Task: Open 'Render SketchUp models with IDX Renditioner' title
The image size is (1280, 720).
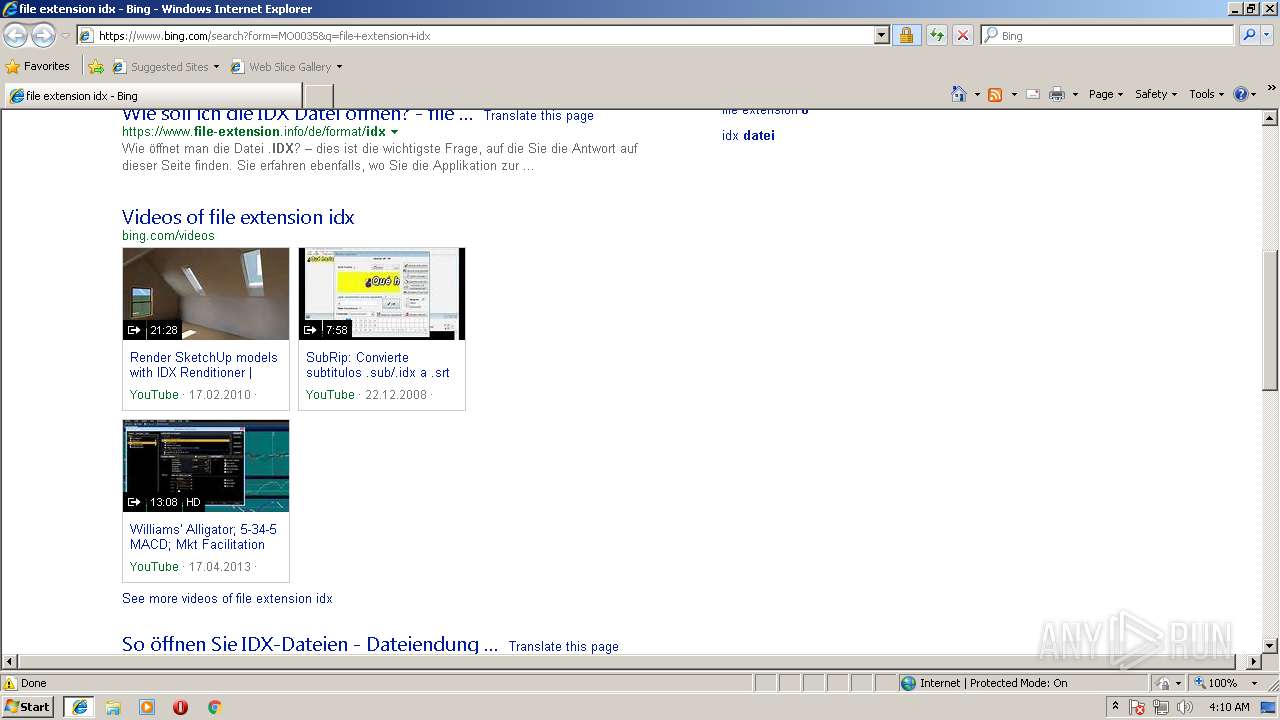Action: coord(204,365)
